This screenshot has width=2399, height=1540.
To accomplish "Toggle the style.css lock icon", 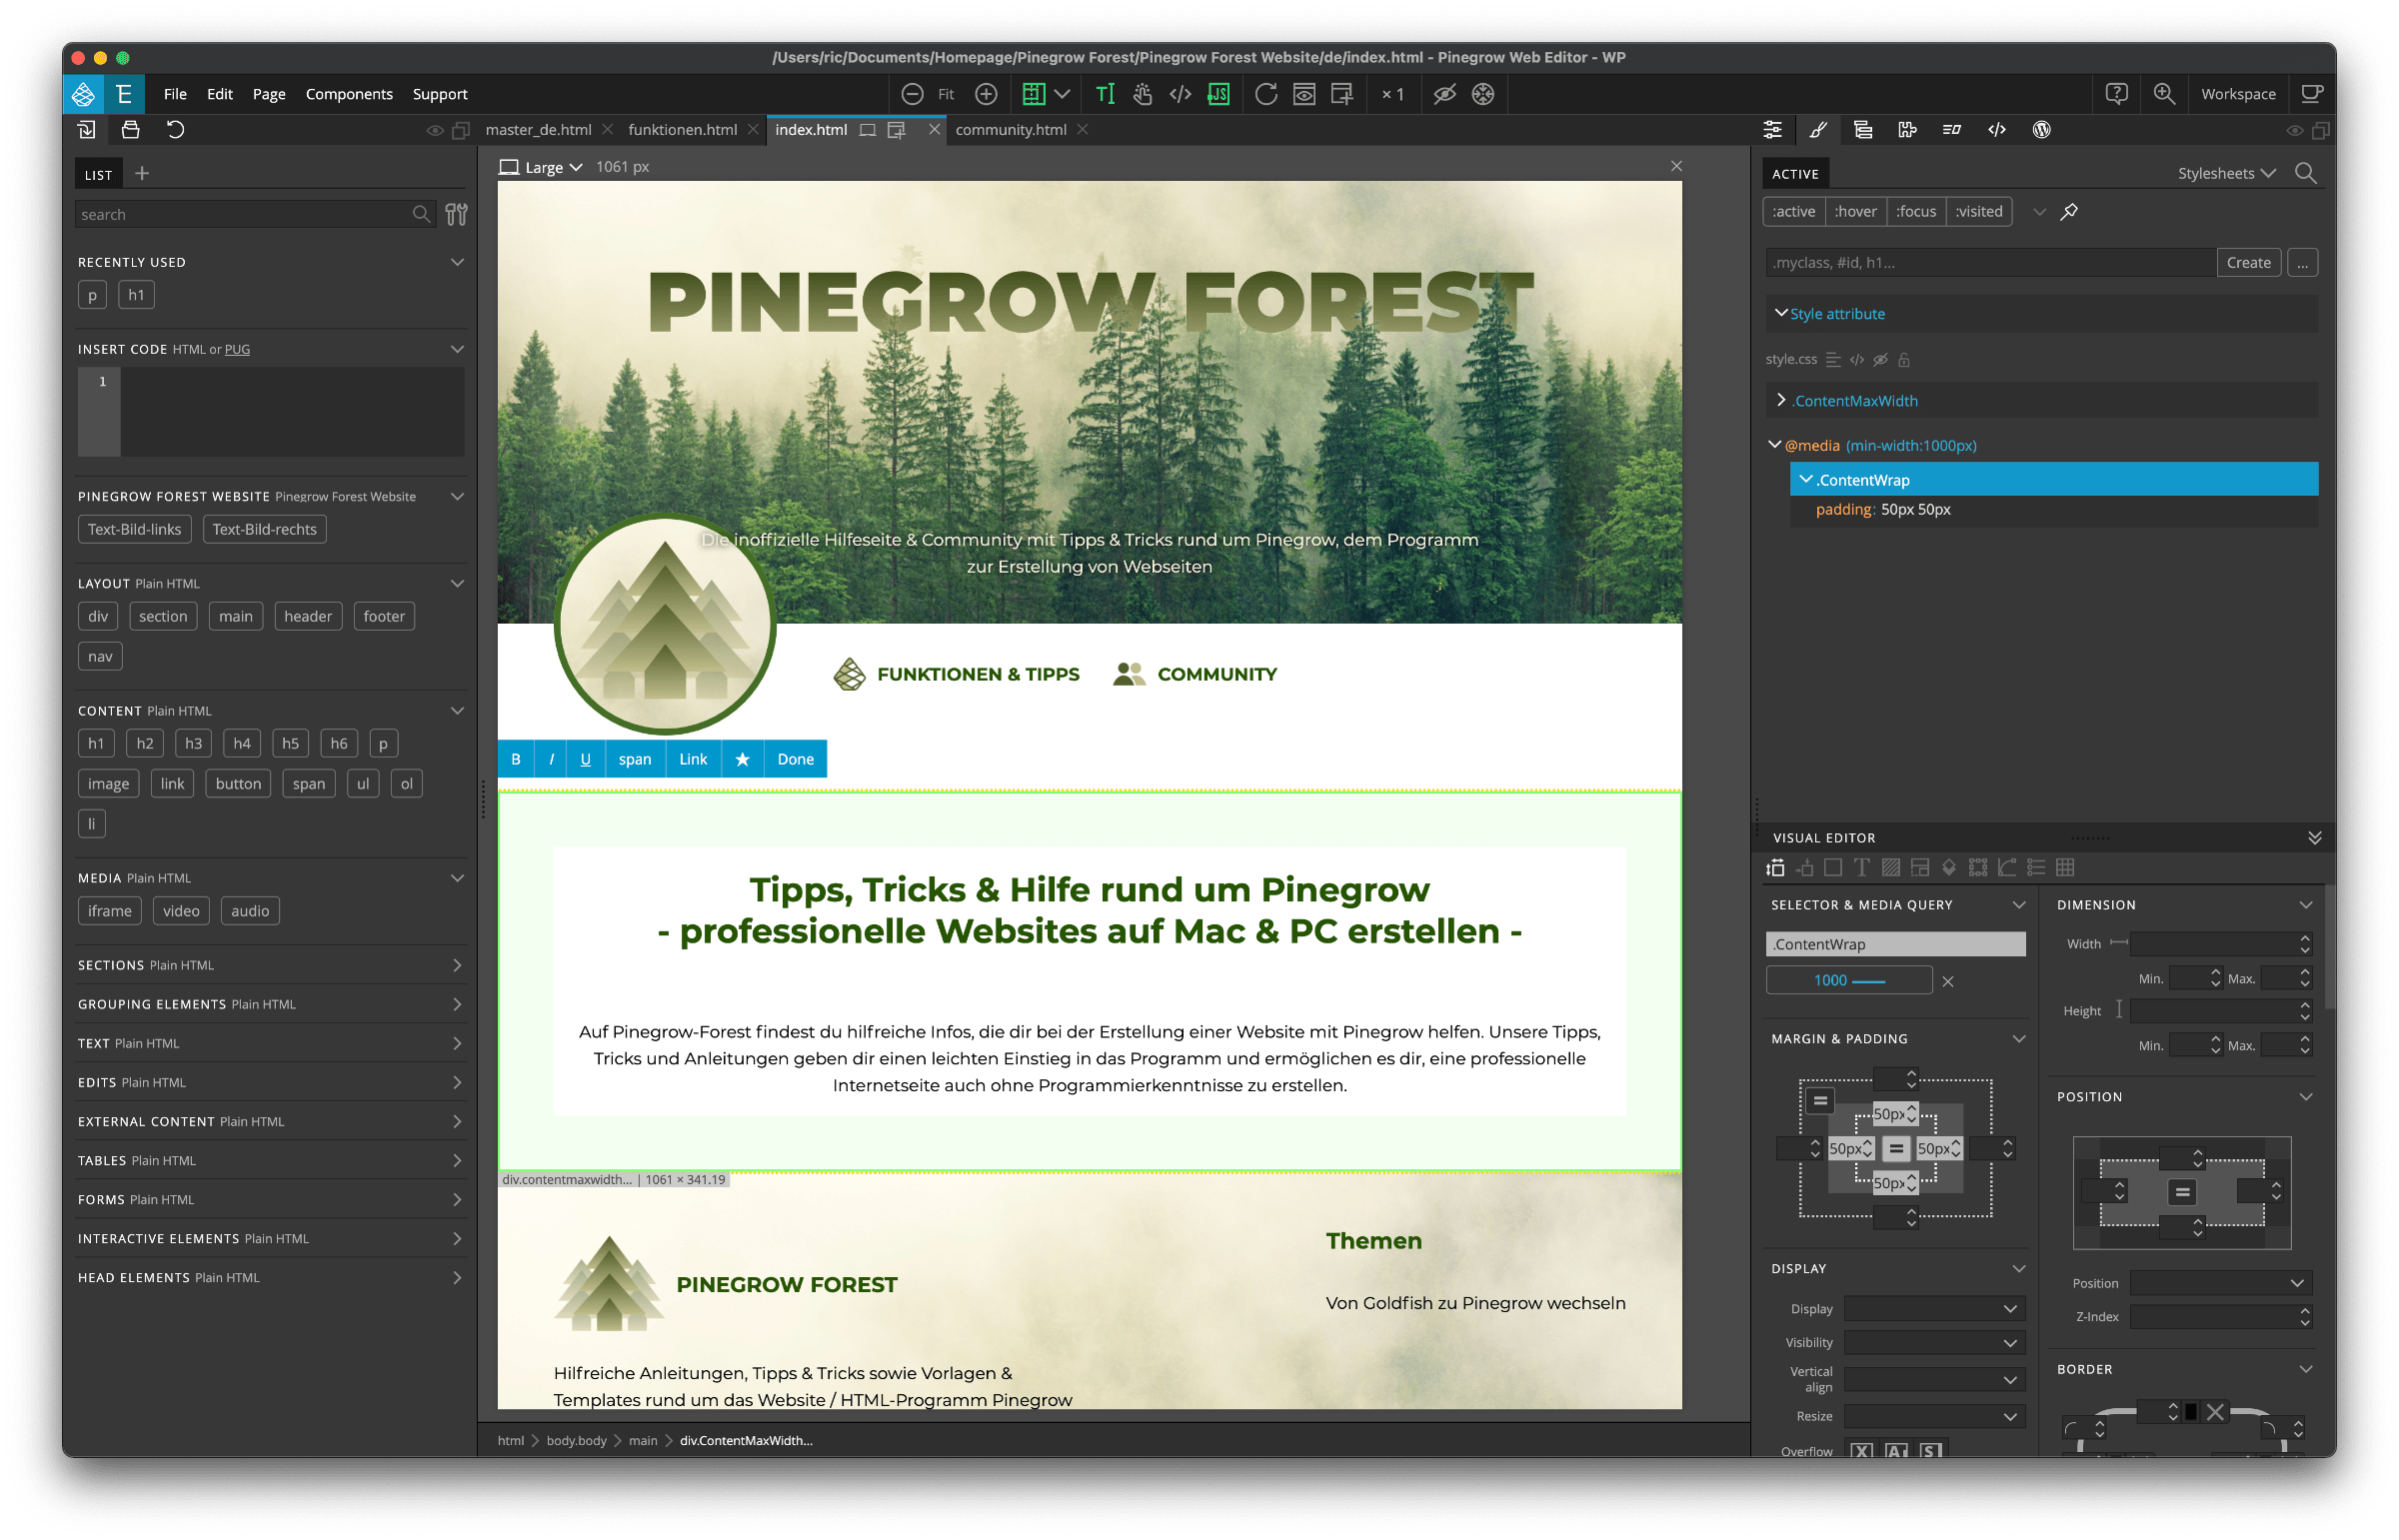I will 1904,359.
